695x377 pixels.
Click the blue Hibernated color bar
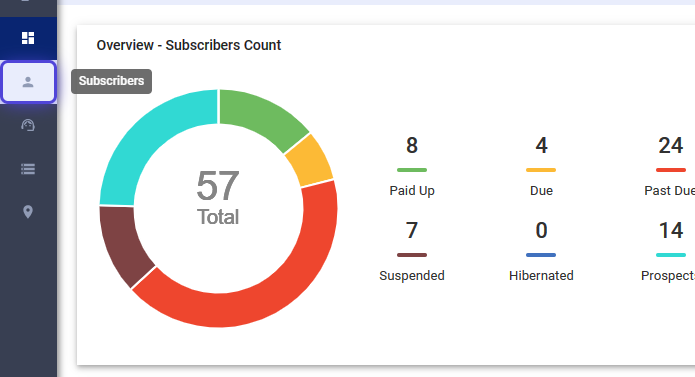pyautogui.click(x=541, y=255)
